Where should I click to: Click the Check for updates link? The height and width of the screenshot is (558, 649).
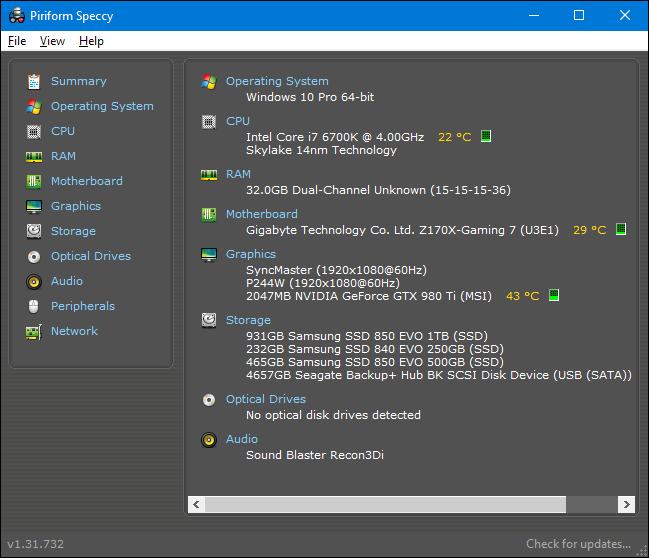click(x=579, y=544)
